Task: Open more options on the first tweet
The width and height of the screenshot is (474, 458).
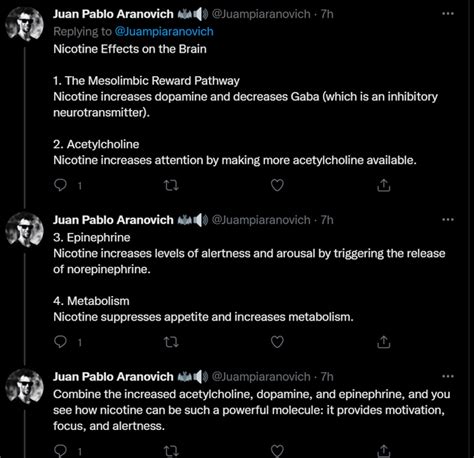Action: pyautogui.click(x=448, y=14)
